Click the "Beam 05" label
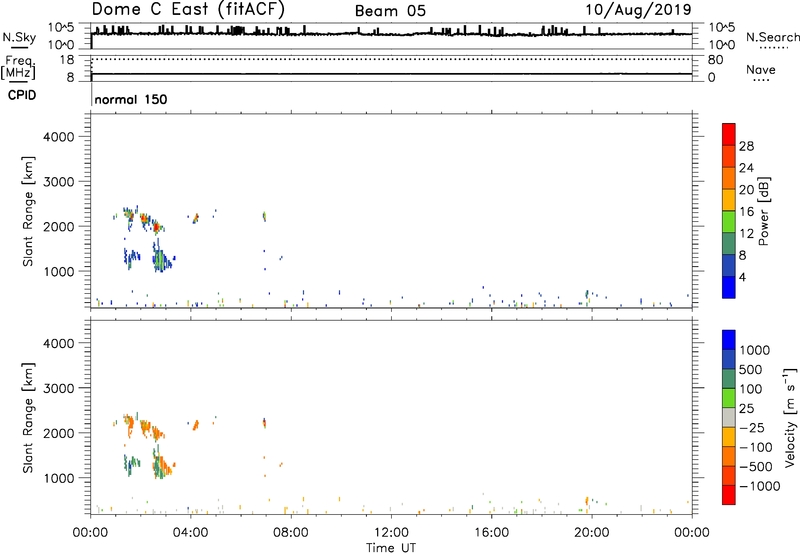 (390, 11)
